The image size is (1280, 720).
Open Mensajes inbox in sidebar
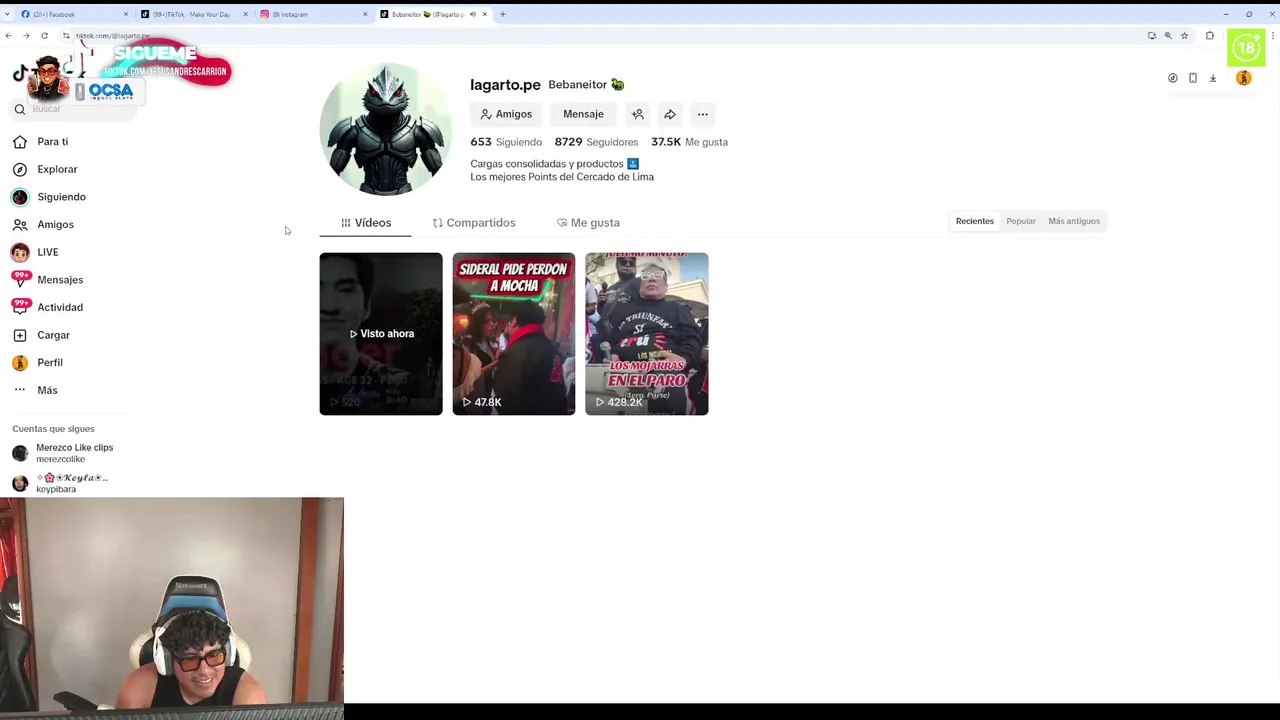coord(60,280)
